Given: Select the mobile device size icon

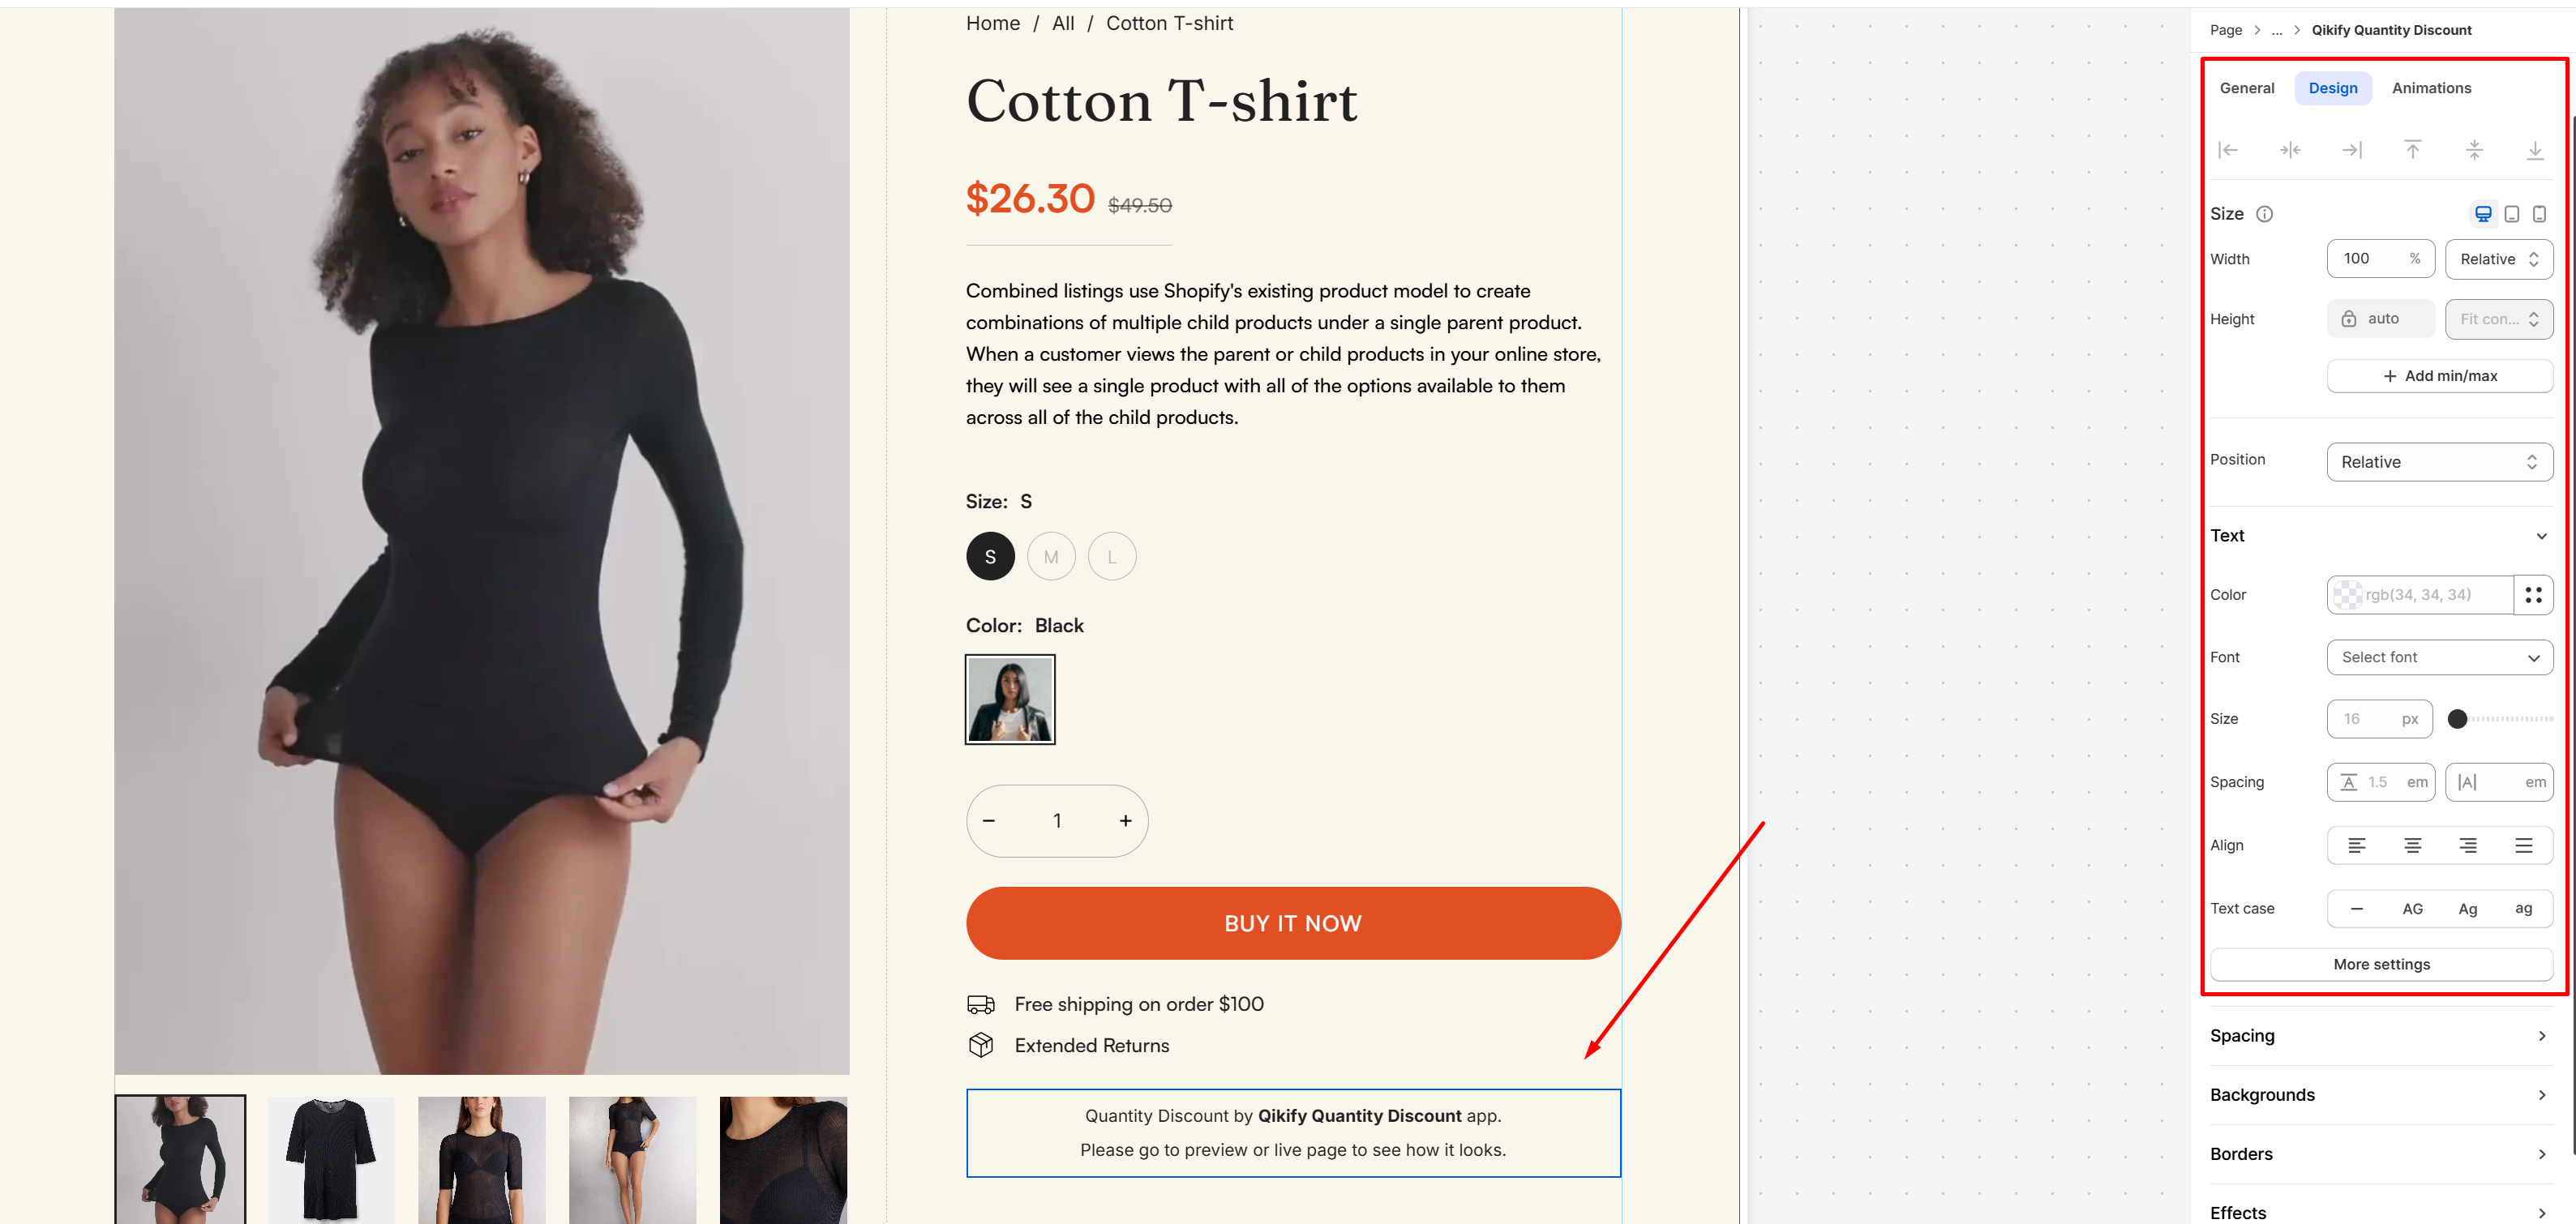Looking at the screenshot, I should pos(2539,214).
